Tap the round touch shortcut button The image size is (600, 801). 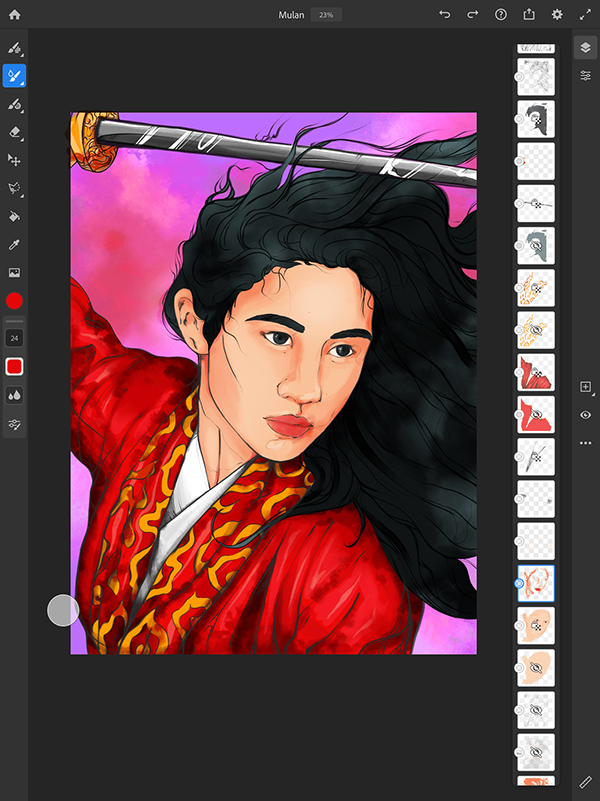click(63, 610)
